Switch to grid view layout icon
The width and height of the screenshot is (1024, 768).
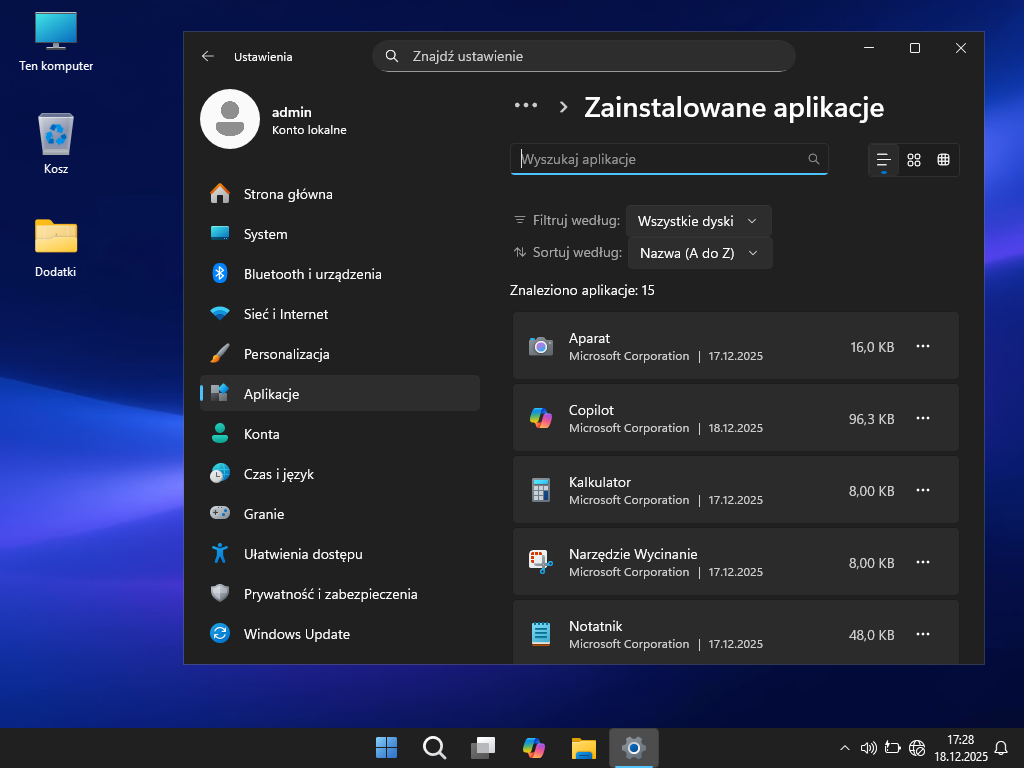(943, 160)
